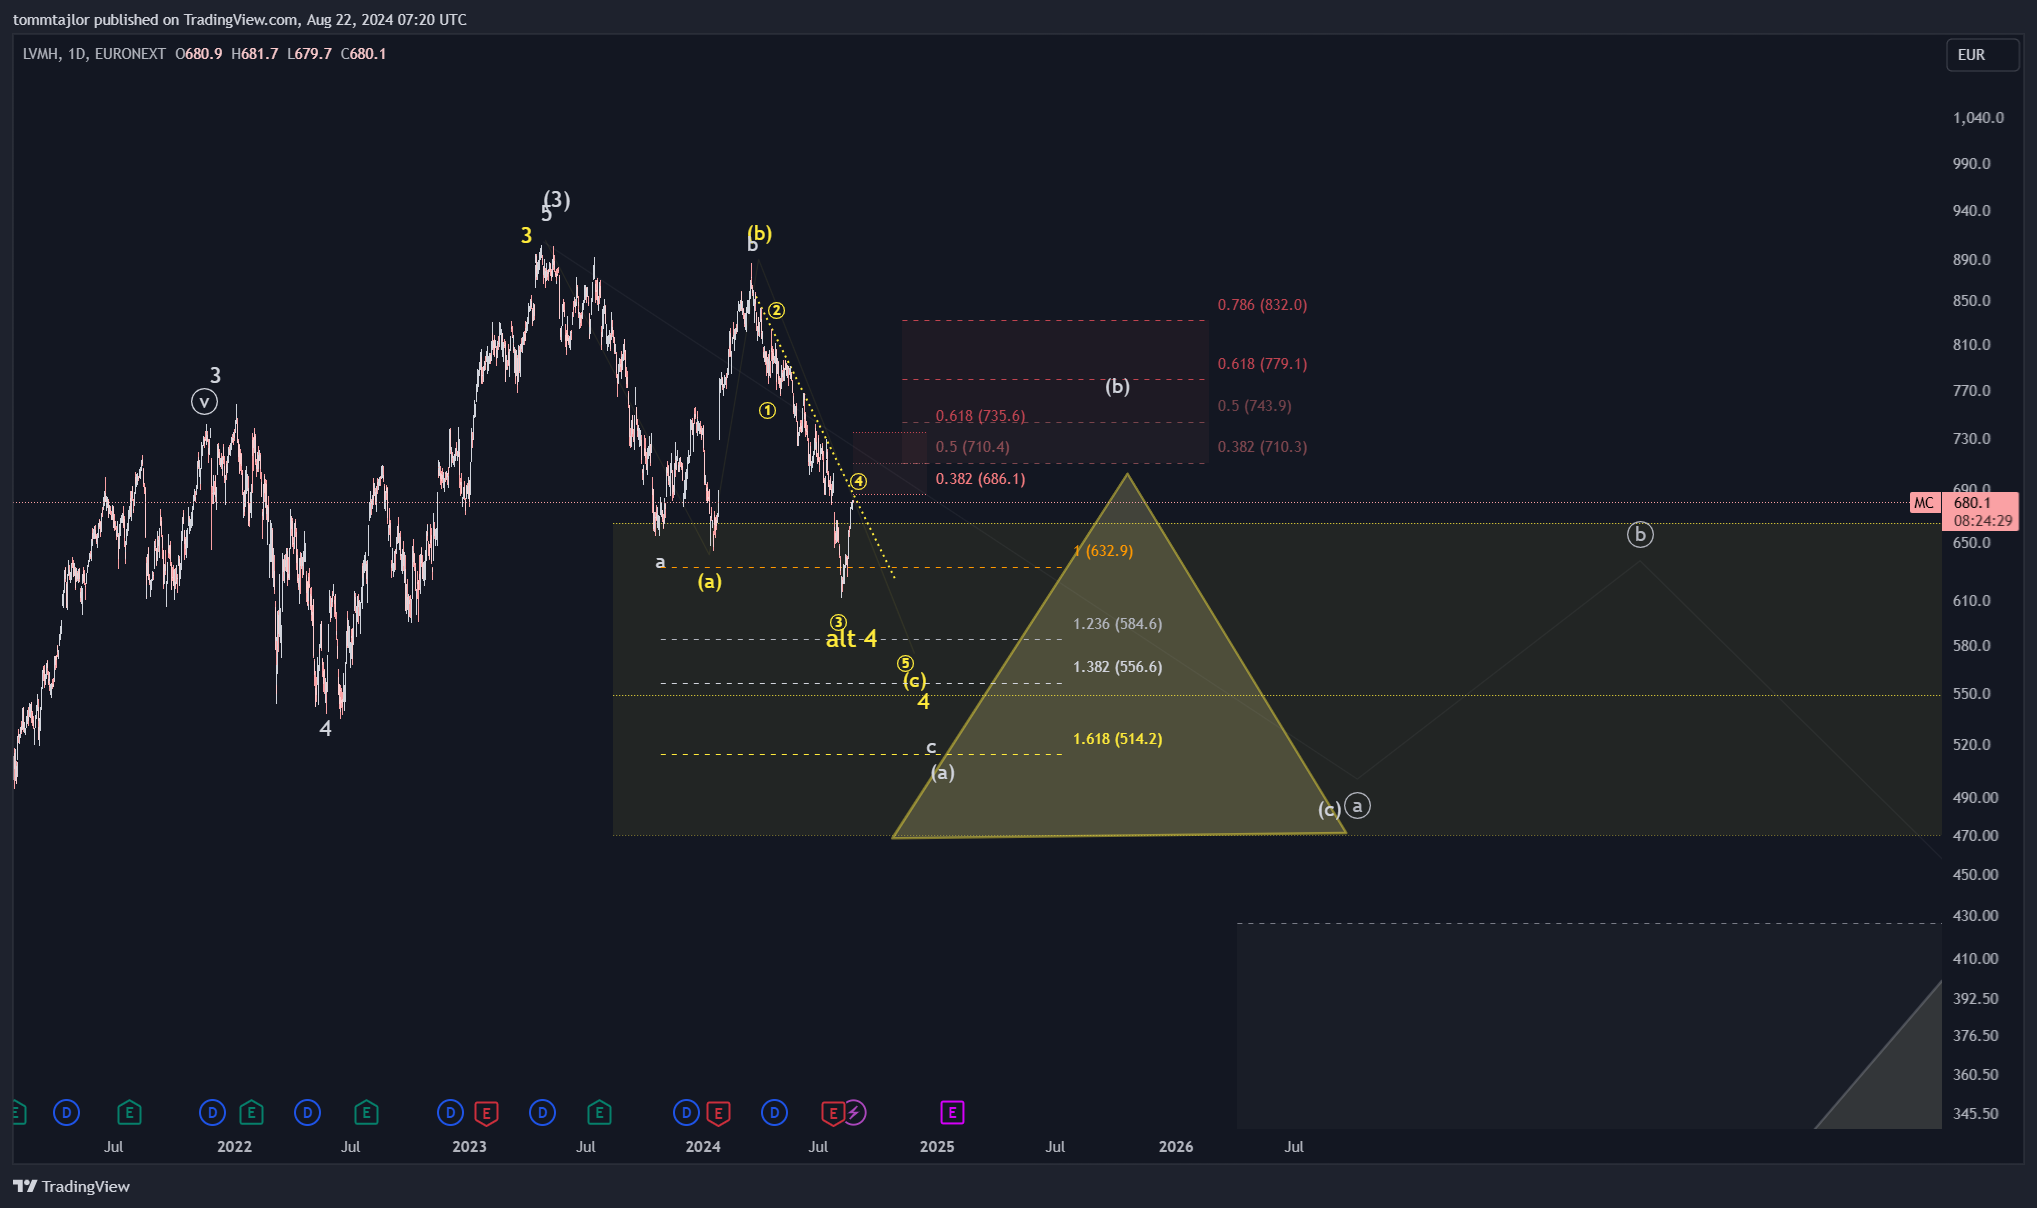Click the 345.50 price axis label
The width and height of the screenshot is (2037, 1208).
point(1975,1114)
